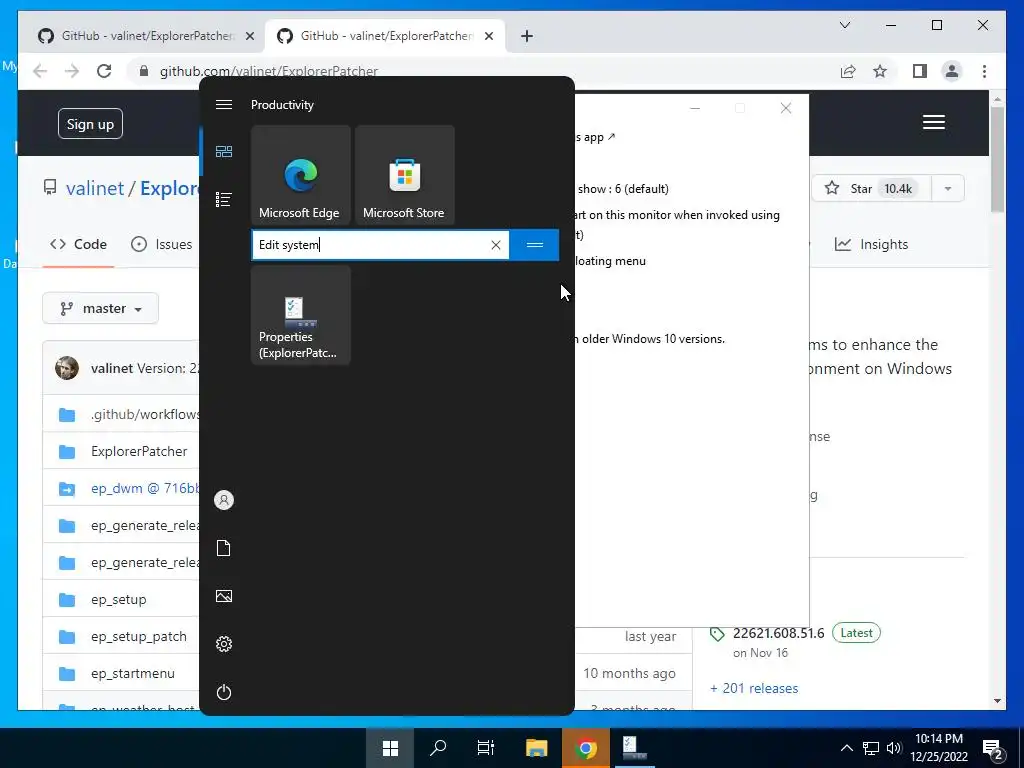The width and height of the screenshot is (1024, 768).
Task: Open Pictures from the Start sidebar
Action: [224, 596]
